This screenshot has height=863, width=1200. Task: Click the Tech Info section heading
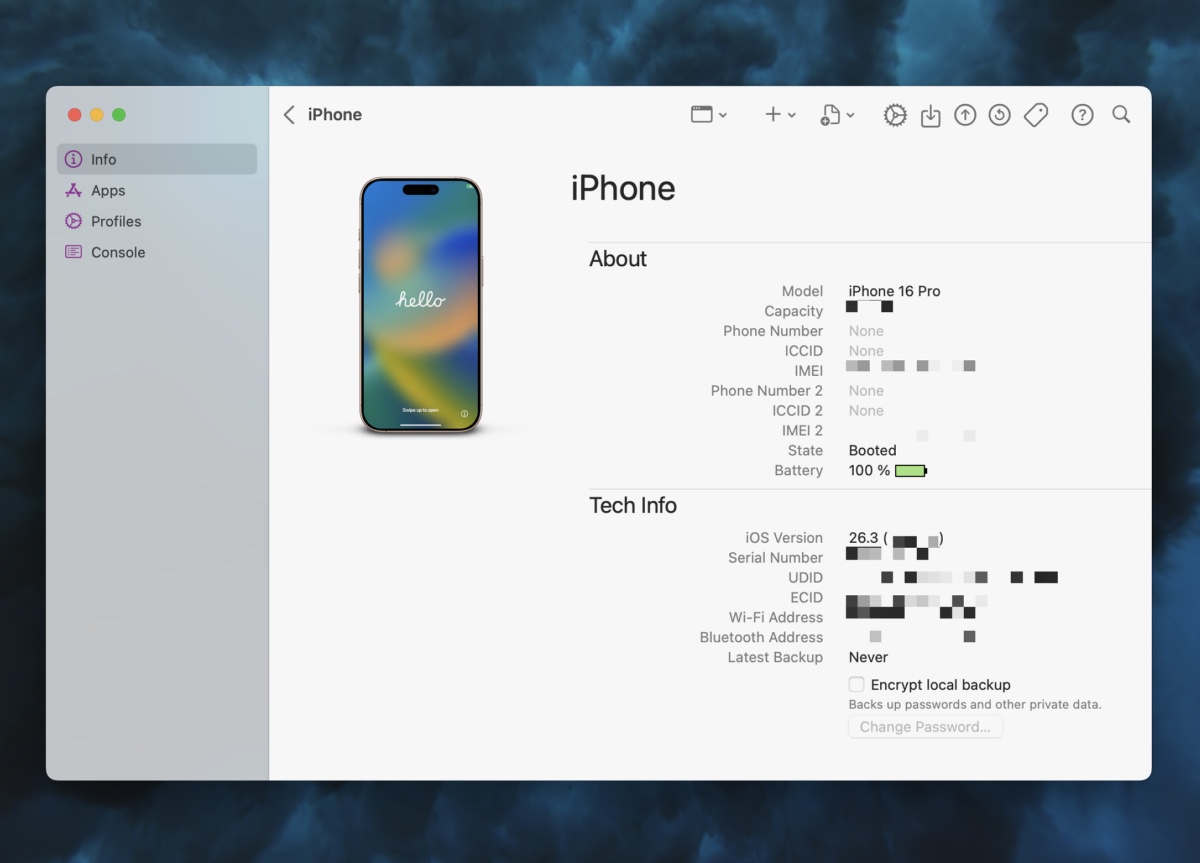[633, 506]
